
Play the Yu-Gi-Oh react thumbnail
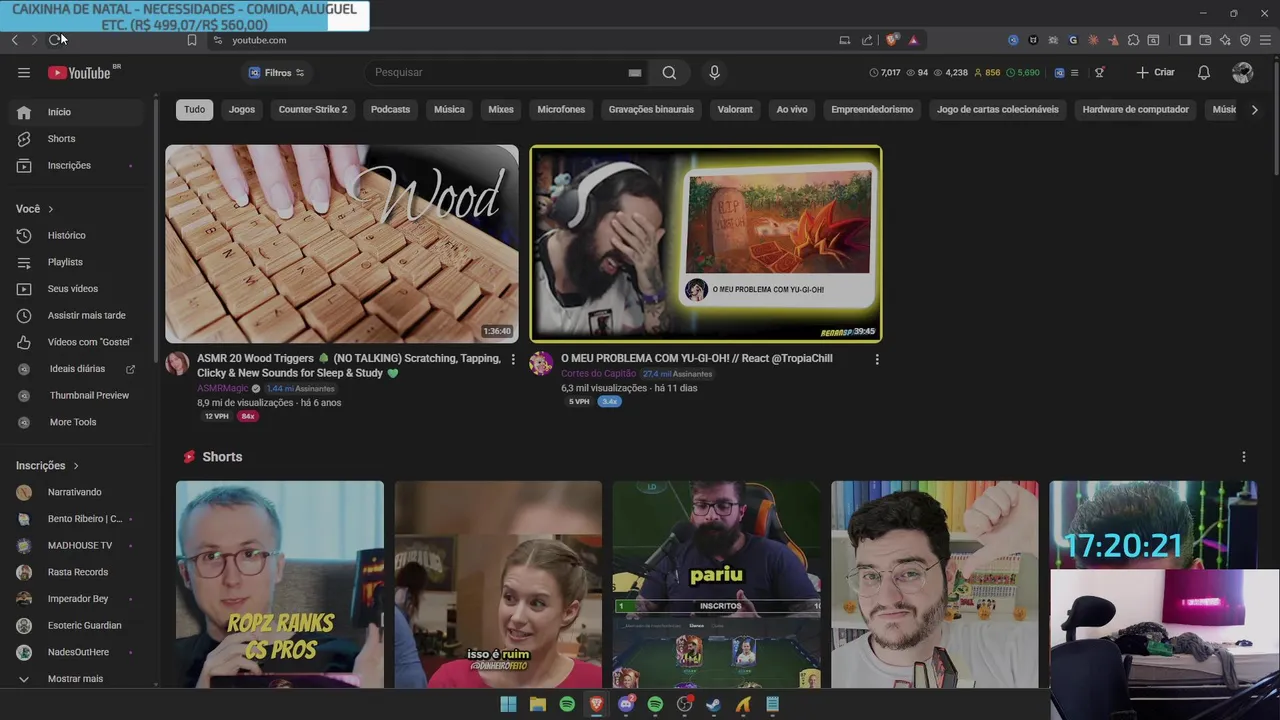(x=706, y=244)
